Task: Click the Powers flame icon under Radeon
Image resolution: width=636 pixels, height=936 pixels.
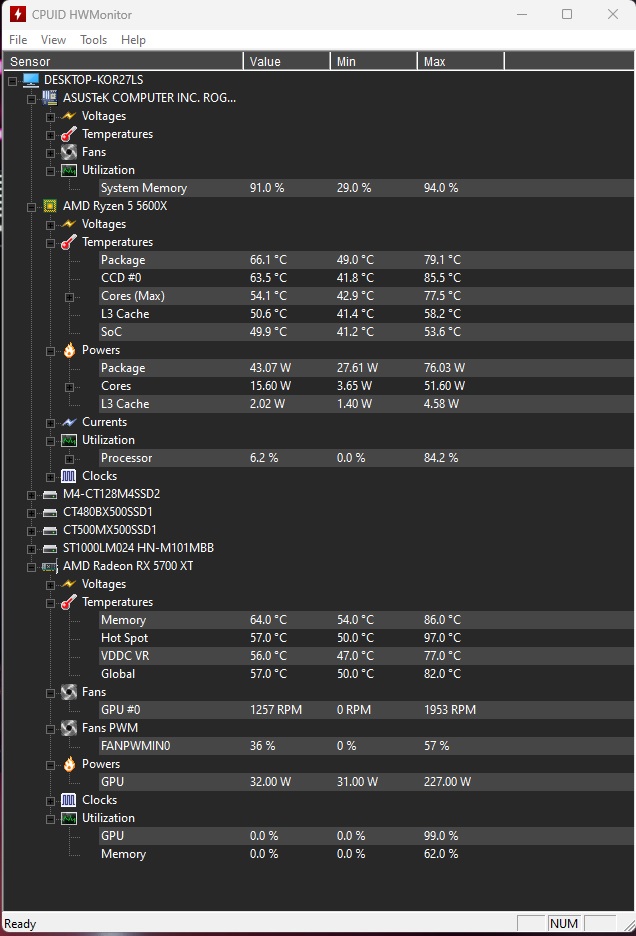Action: click(x=69, y=764)
